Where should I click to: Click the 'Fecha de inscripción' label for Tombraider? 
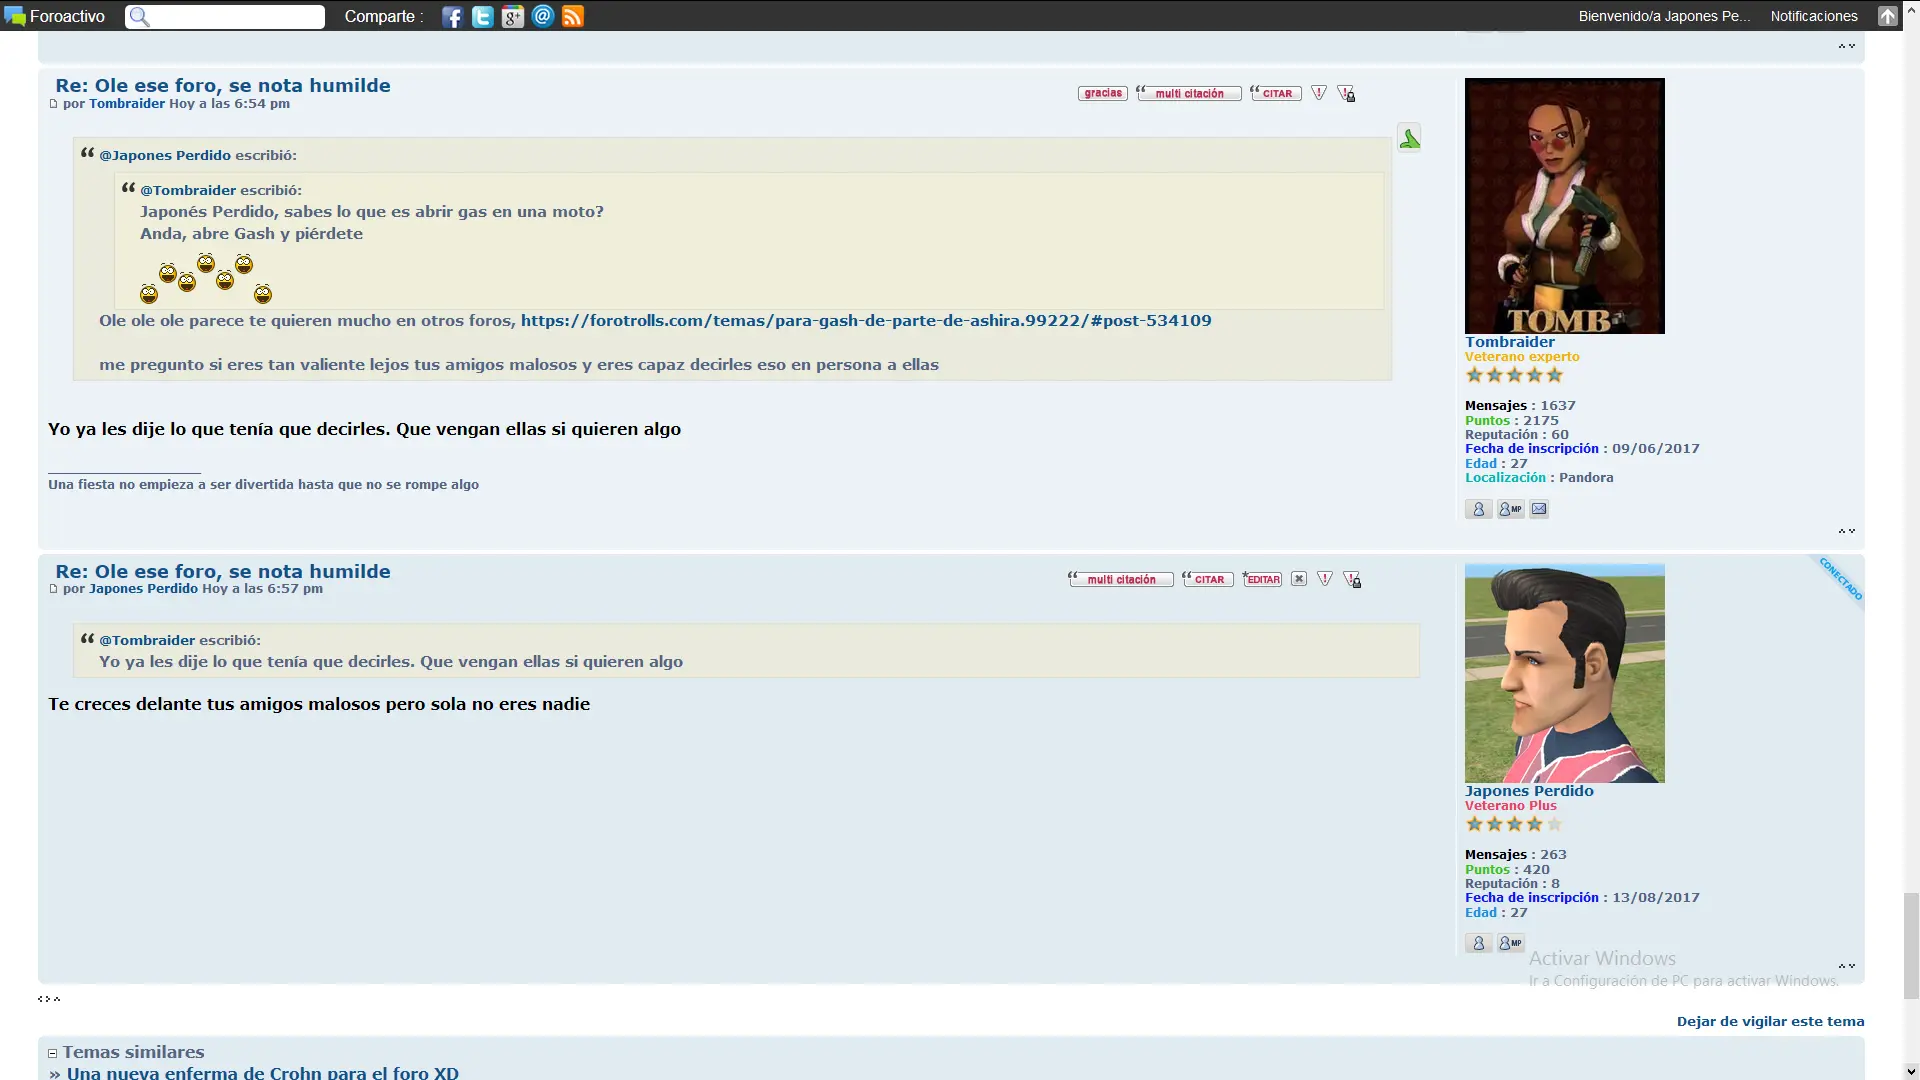click(x=1532, y=449)
